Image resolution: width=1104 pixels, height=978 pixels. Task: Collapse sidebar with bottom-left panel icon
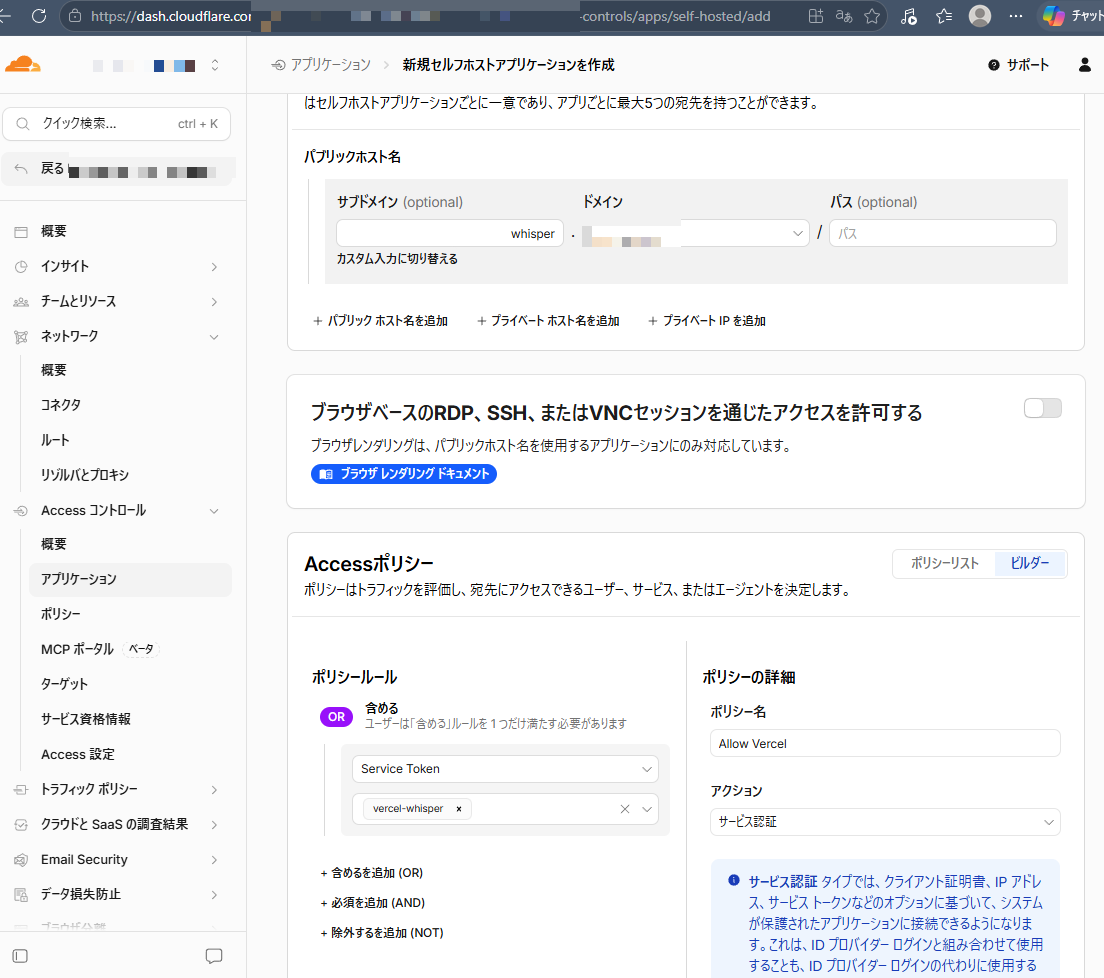point(20,955)
